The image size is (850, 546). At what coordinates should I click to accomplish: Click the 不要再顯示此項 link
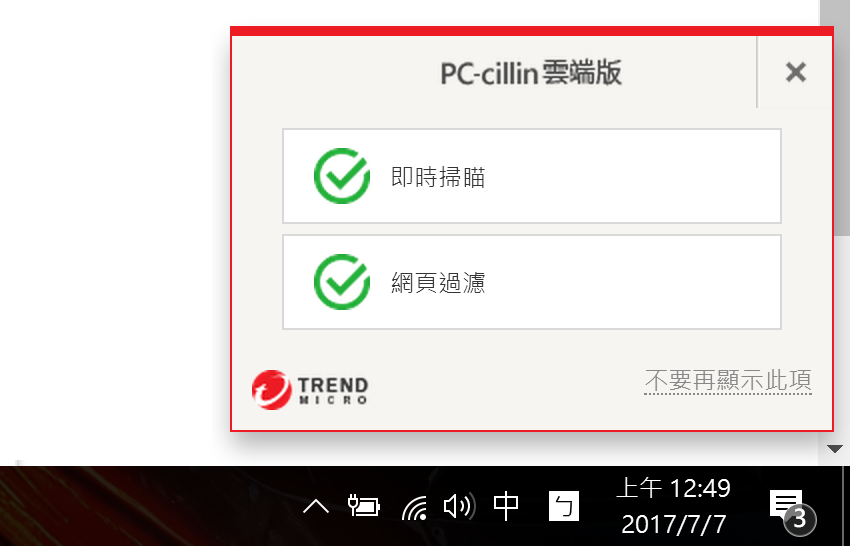(x=728, y=380)
